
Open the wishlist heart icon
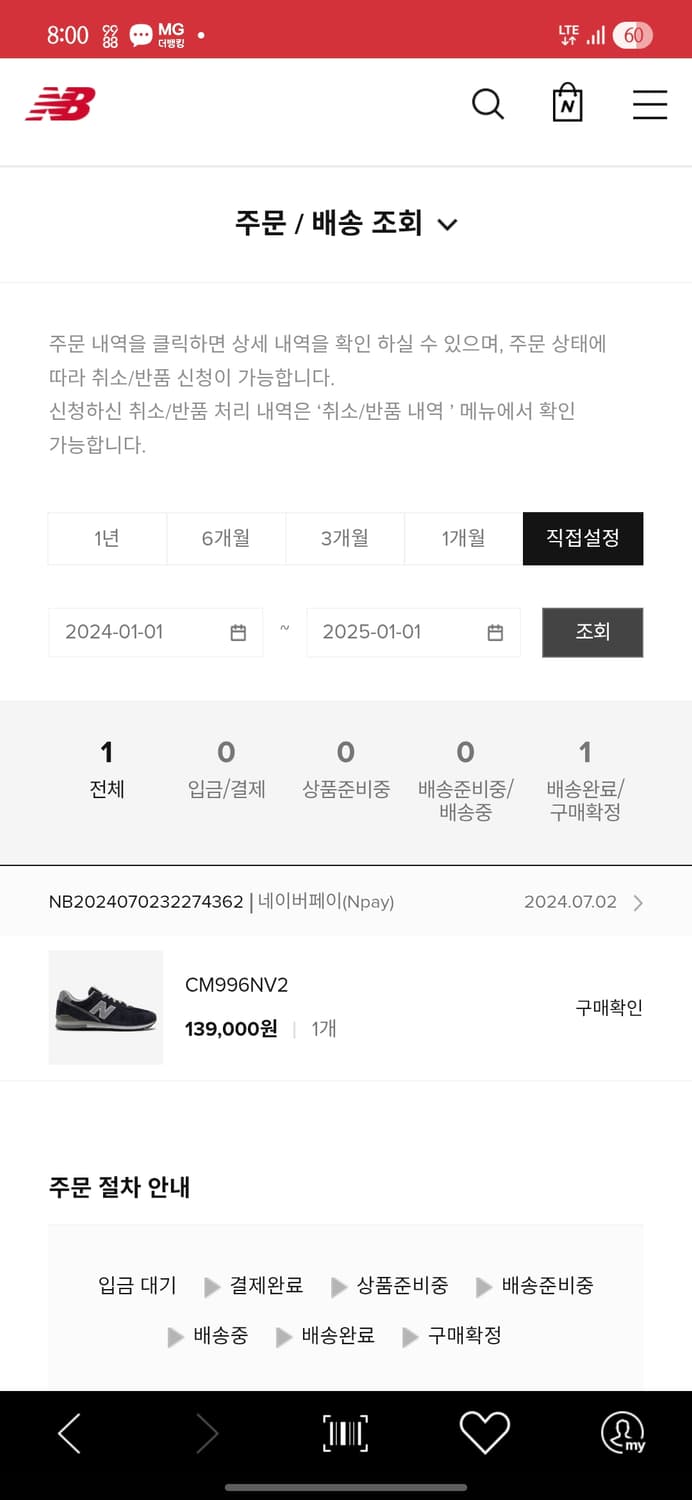[484, 1432]
